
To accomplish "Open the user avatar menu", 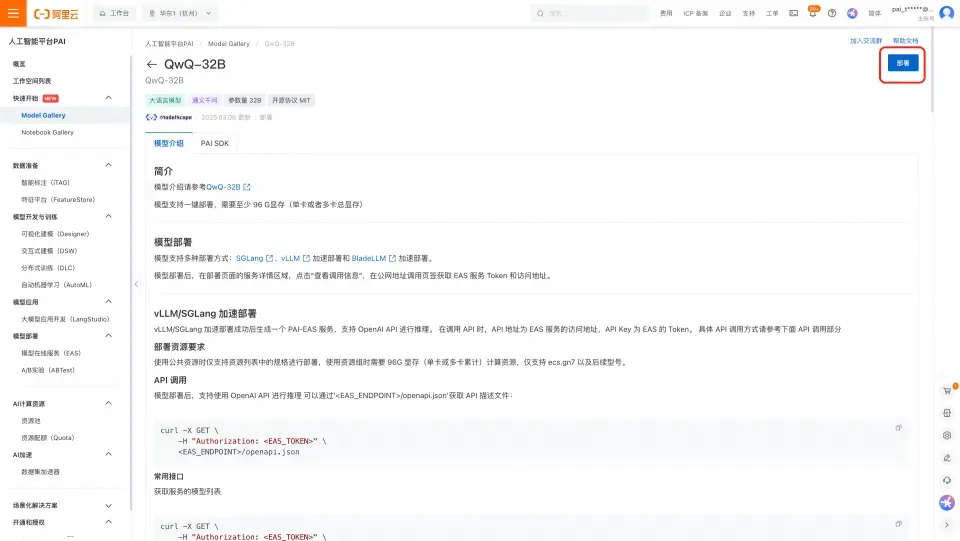I will [947, 13].
